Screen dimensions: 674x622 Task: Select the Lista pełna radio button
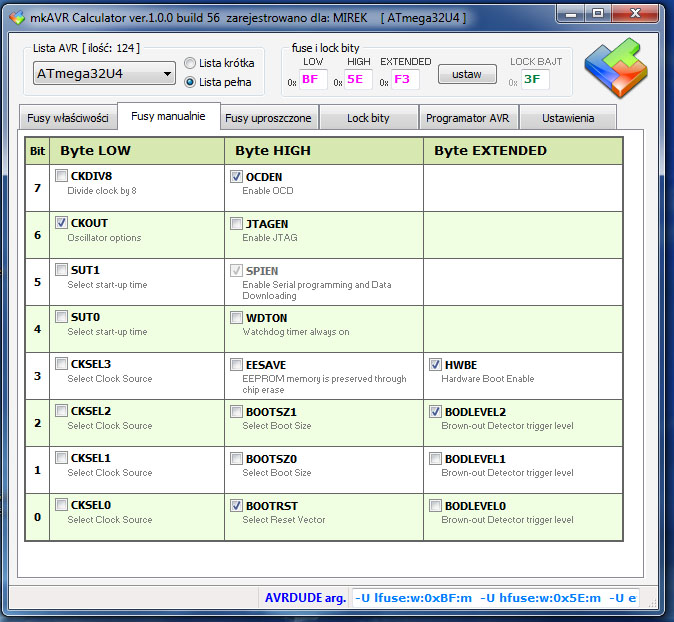pyautogui.click(x=190, y=82)
